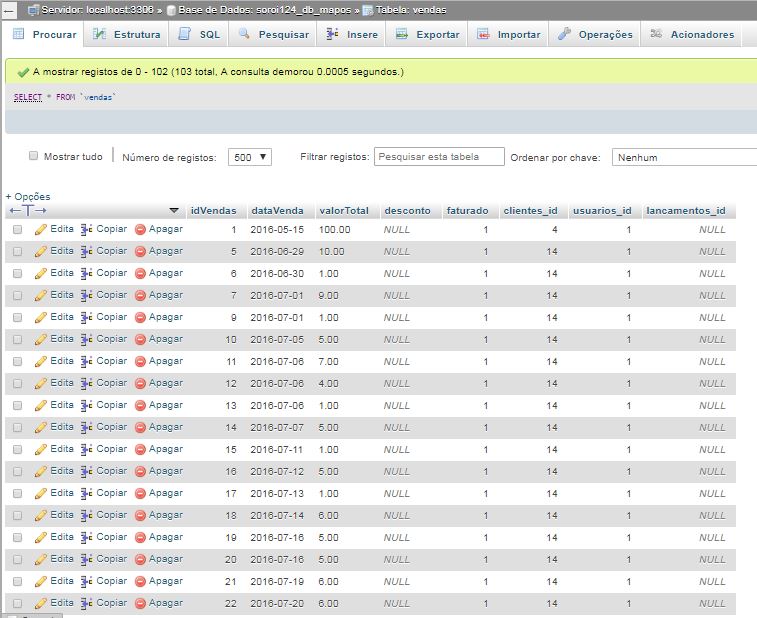Click the left-right column toggle arrows icon
The width and height of the screenshot is (757, 618).
pos(28,211)
